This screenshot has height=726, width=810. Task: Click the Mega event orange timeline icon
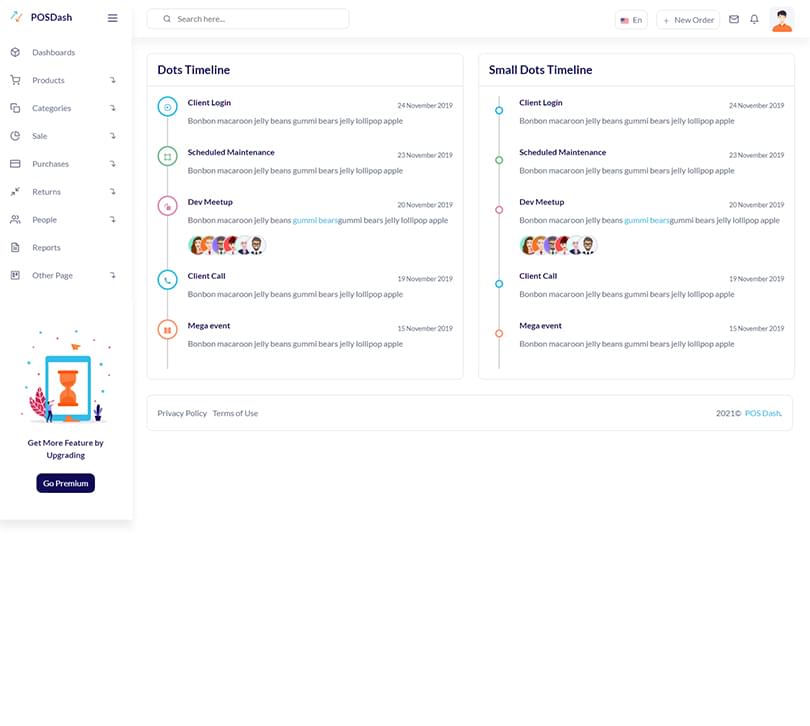167,329
